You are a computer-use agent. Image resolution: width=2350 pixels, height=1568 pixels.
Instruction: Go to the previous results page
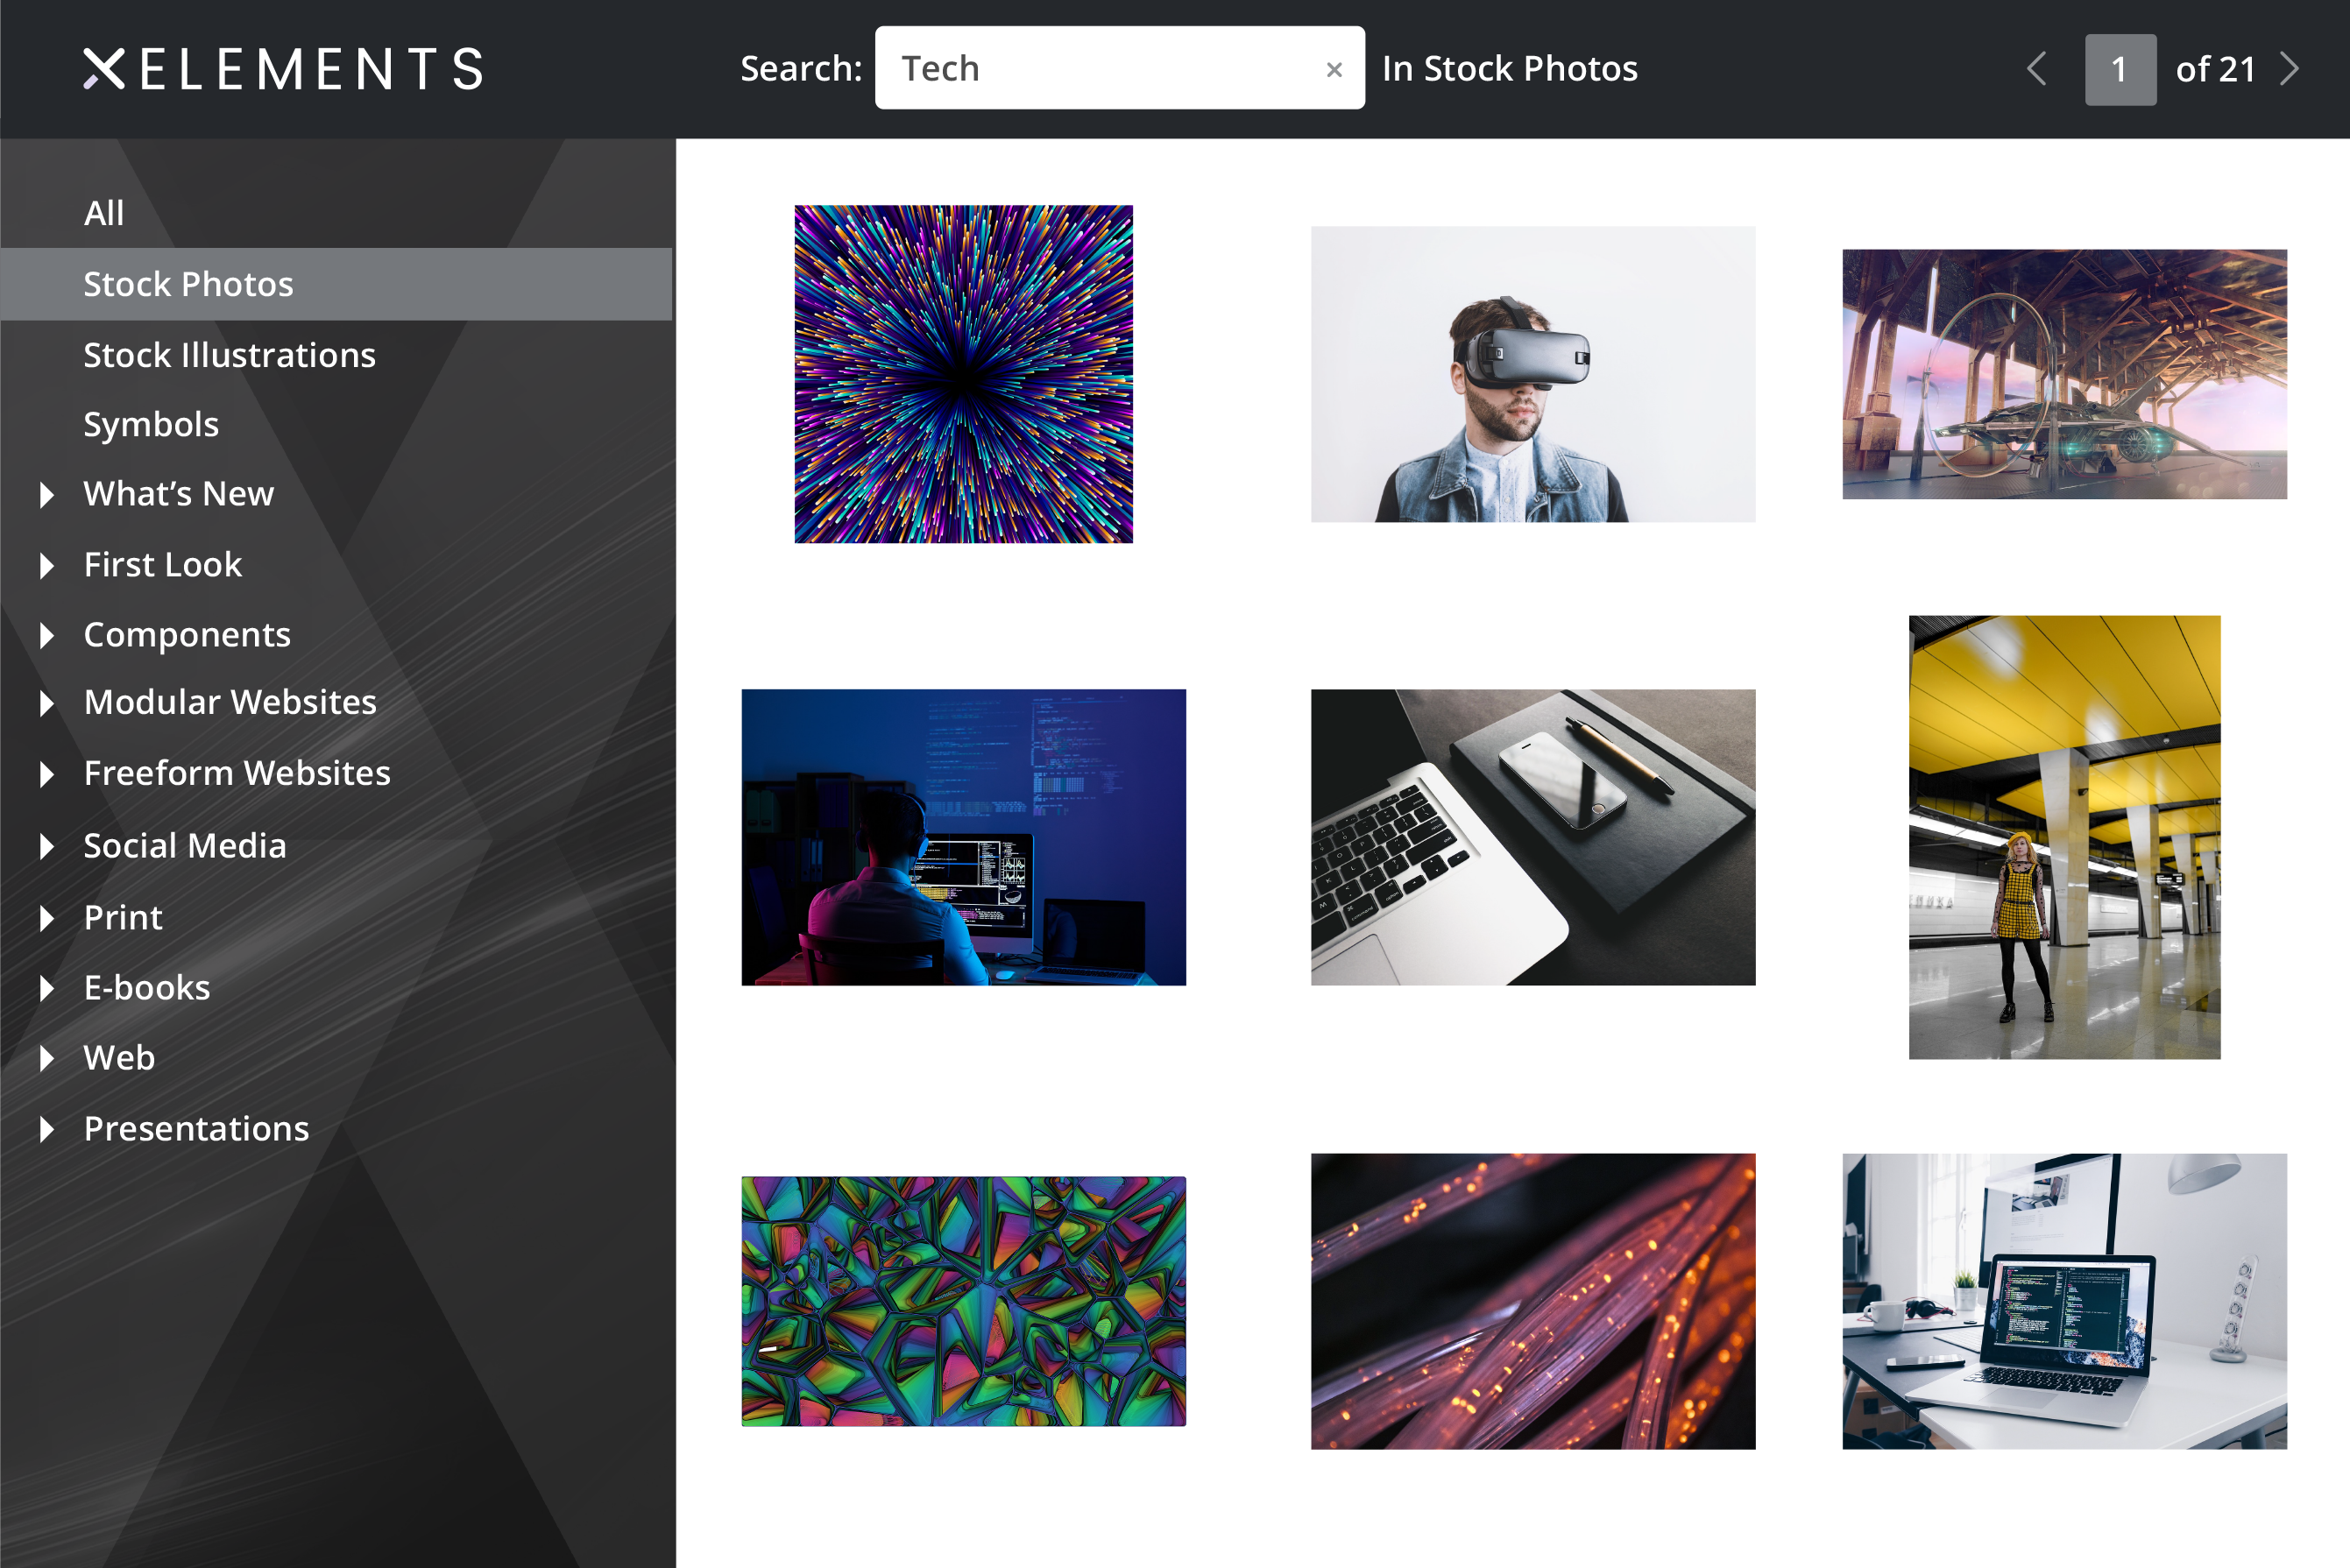pyautogui.click(x=2036, y=68)
